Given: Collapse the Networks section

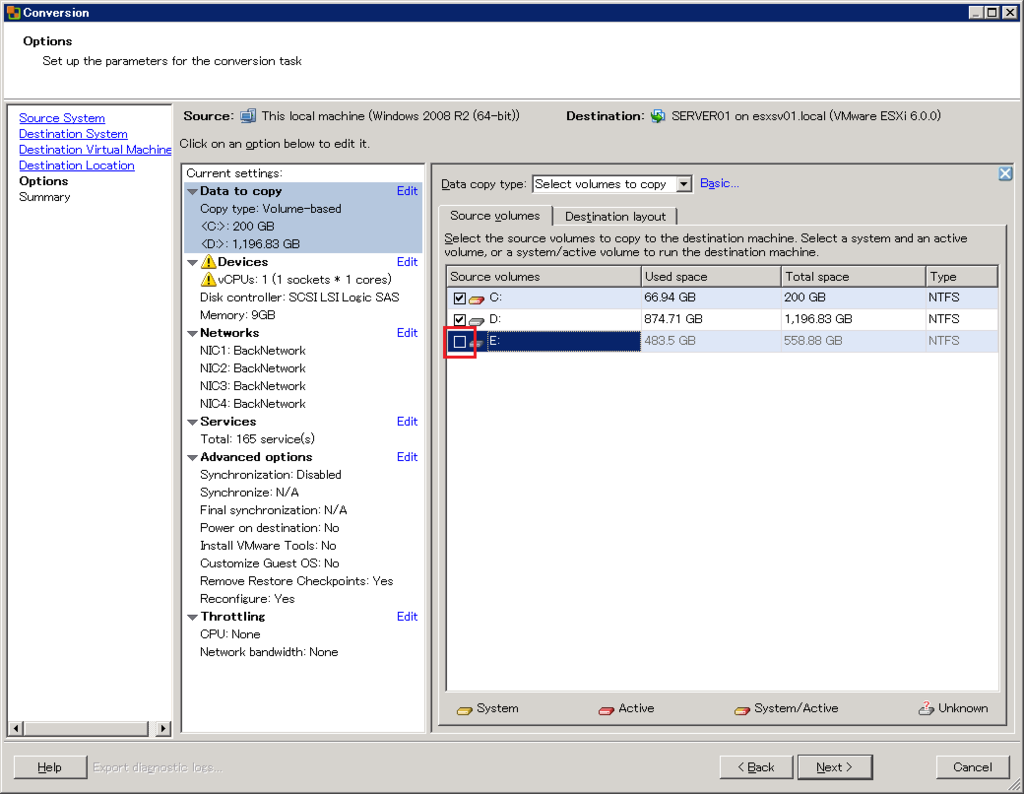Looking at the screenshot, I should click(193, 334).
